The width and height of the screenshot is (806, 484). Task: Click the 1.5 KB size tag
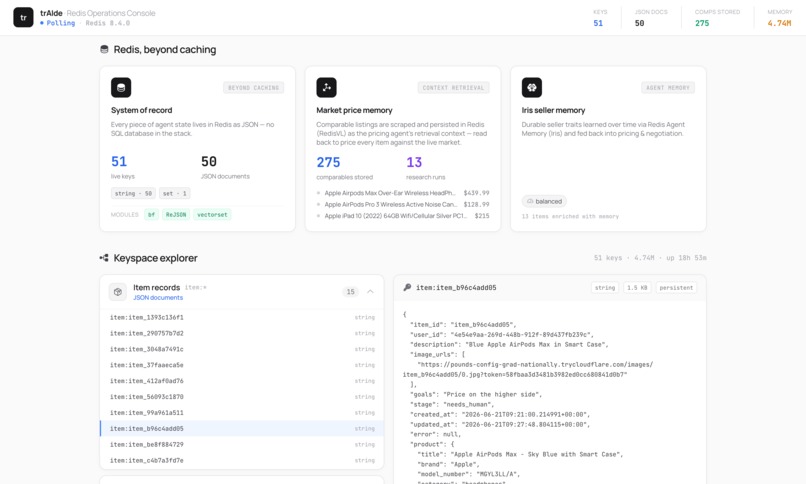(637, 288)
